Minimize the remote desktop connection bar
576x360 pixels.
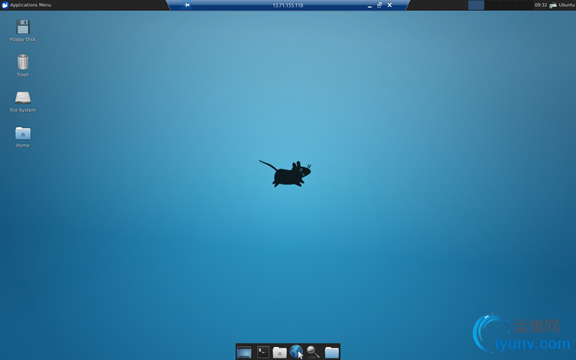tap(370, 6)
